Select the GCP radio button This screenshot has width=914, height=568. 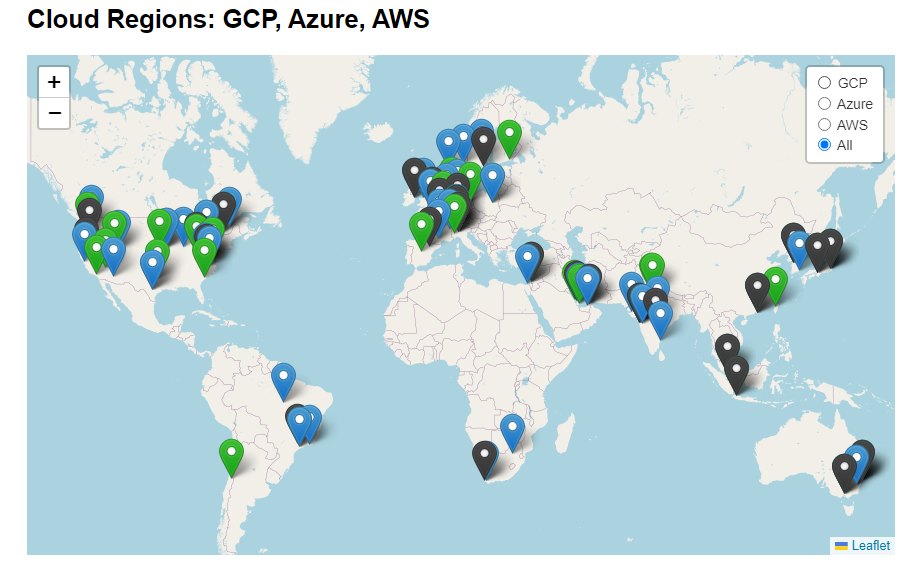[825, 83]
